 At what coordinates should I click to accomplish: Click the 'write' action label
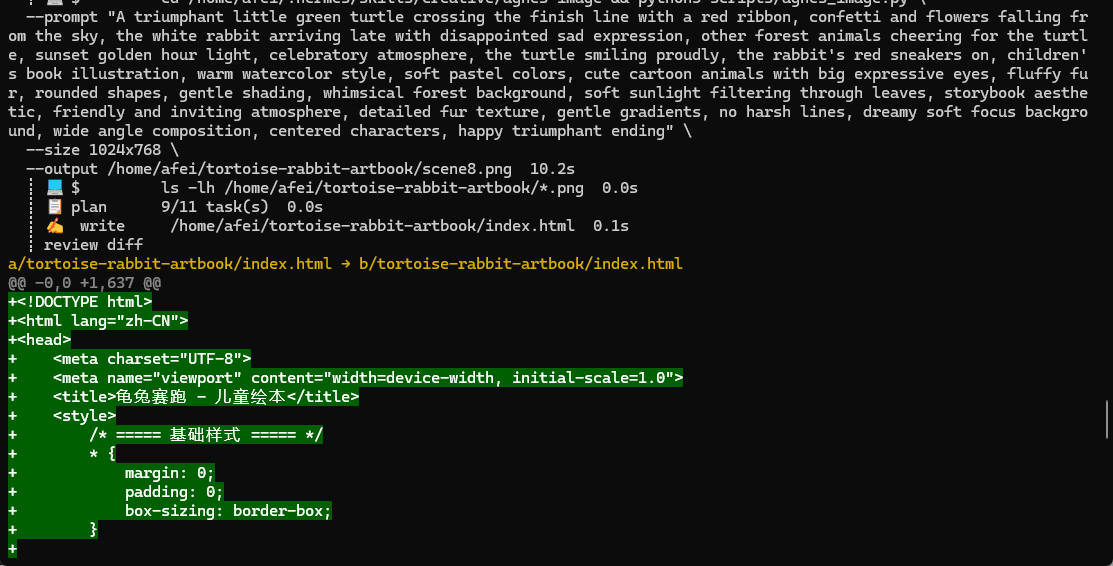pyautogui.click(x=102, y=226)
